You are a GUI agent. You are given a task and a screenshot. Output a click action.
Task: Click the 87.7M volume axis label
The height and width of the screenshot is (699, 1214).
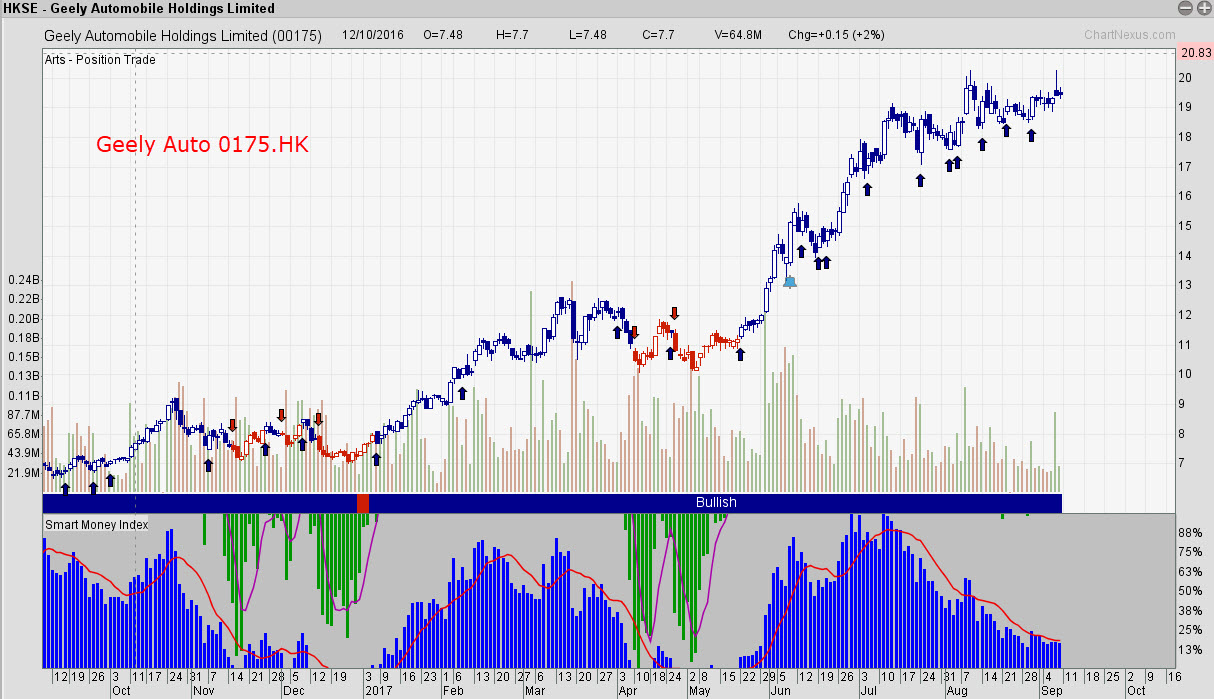point(23,415)
